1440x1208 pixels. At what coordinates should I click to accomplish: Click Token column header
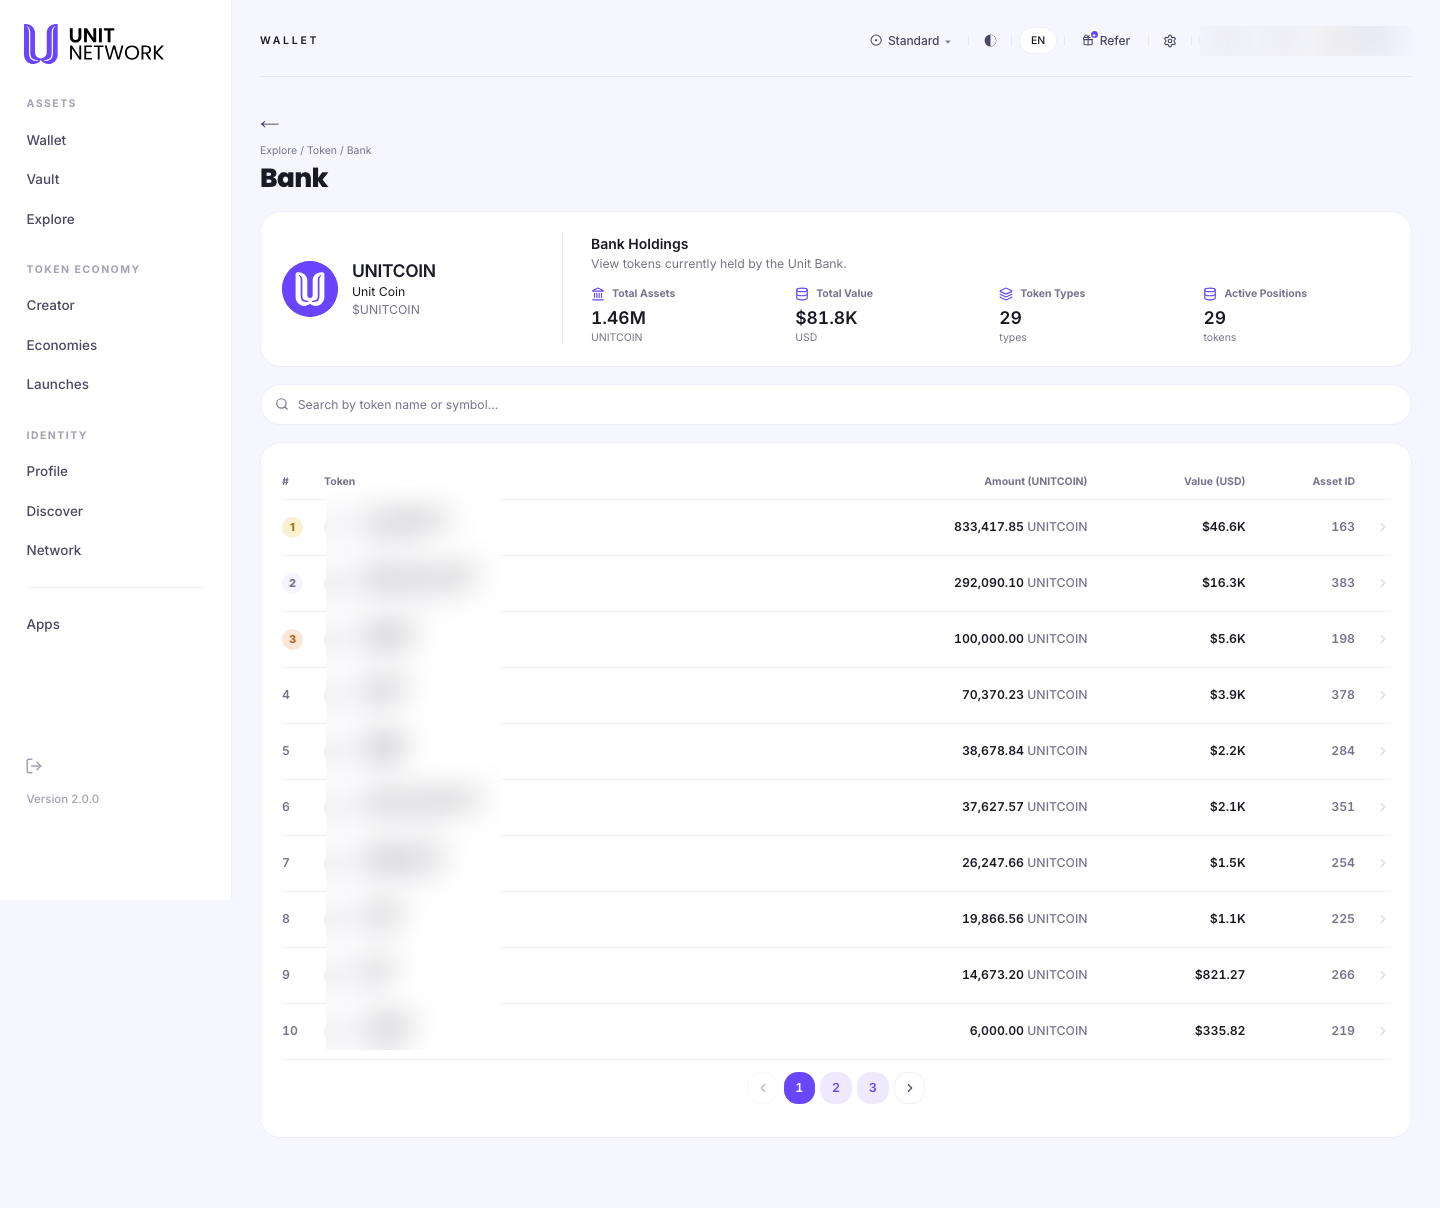tap(339, 482)
